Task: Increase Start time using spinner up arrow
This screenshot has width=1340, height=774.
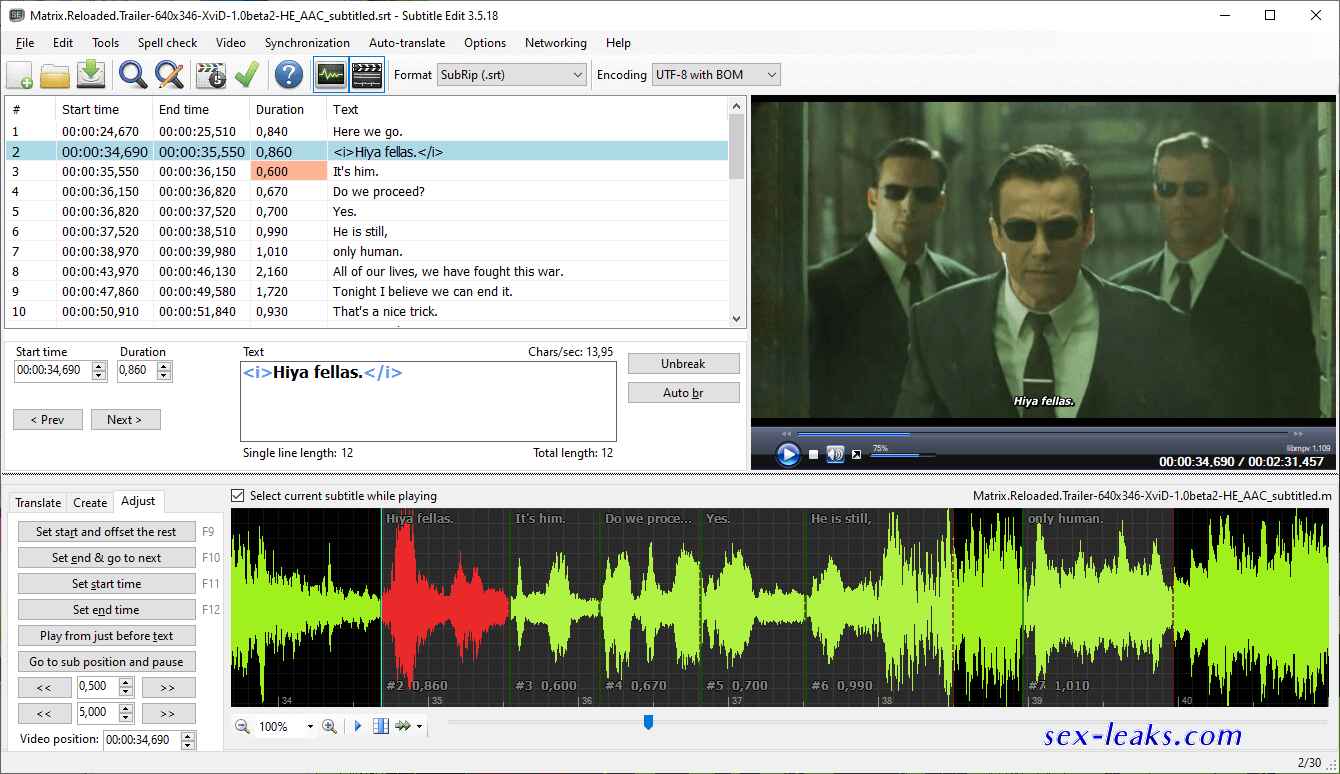Action: click(x=99, y=366)
